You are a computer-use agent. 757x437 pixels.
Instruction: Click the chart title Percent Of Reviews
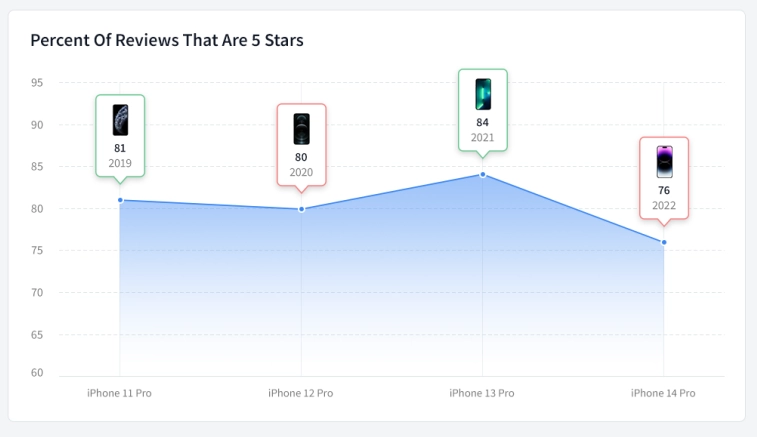167,40
